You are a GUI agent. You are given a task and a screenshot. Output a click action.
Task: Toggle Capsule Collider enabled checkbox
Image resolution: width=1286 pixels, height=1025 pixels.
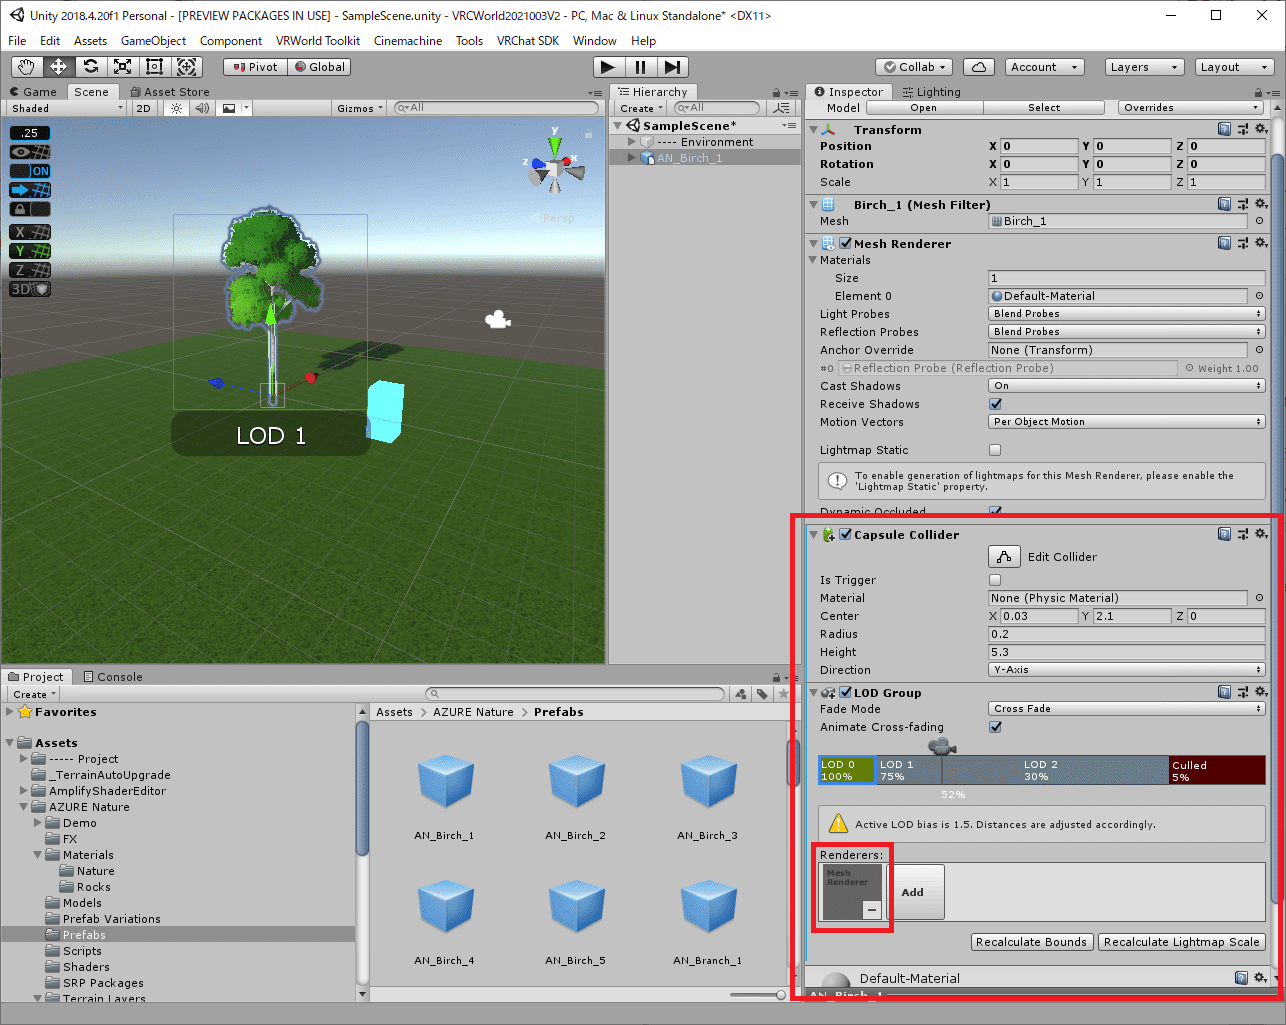[846, 535]
